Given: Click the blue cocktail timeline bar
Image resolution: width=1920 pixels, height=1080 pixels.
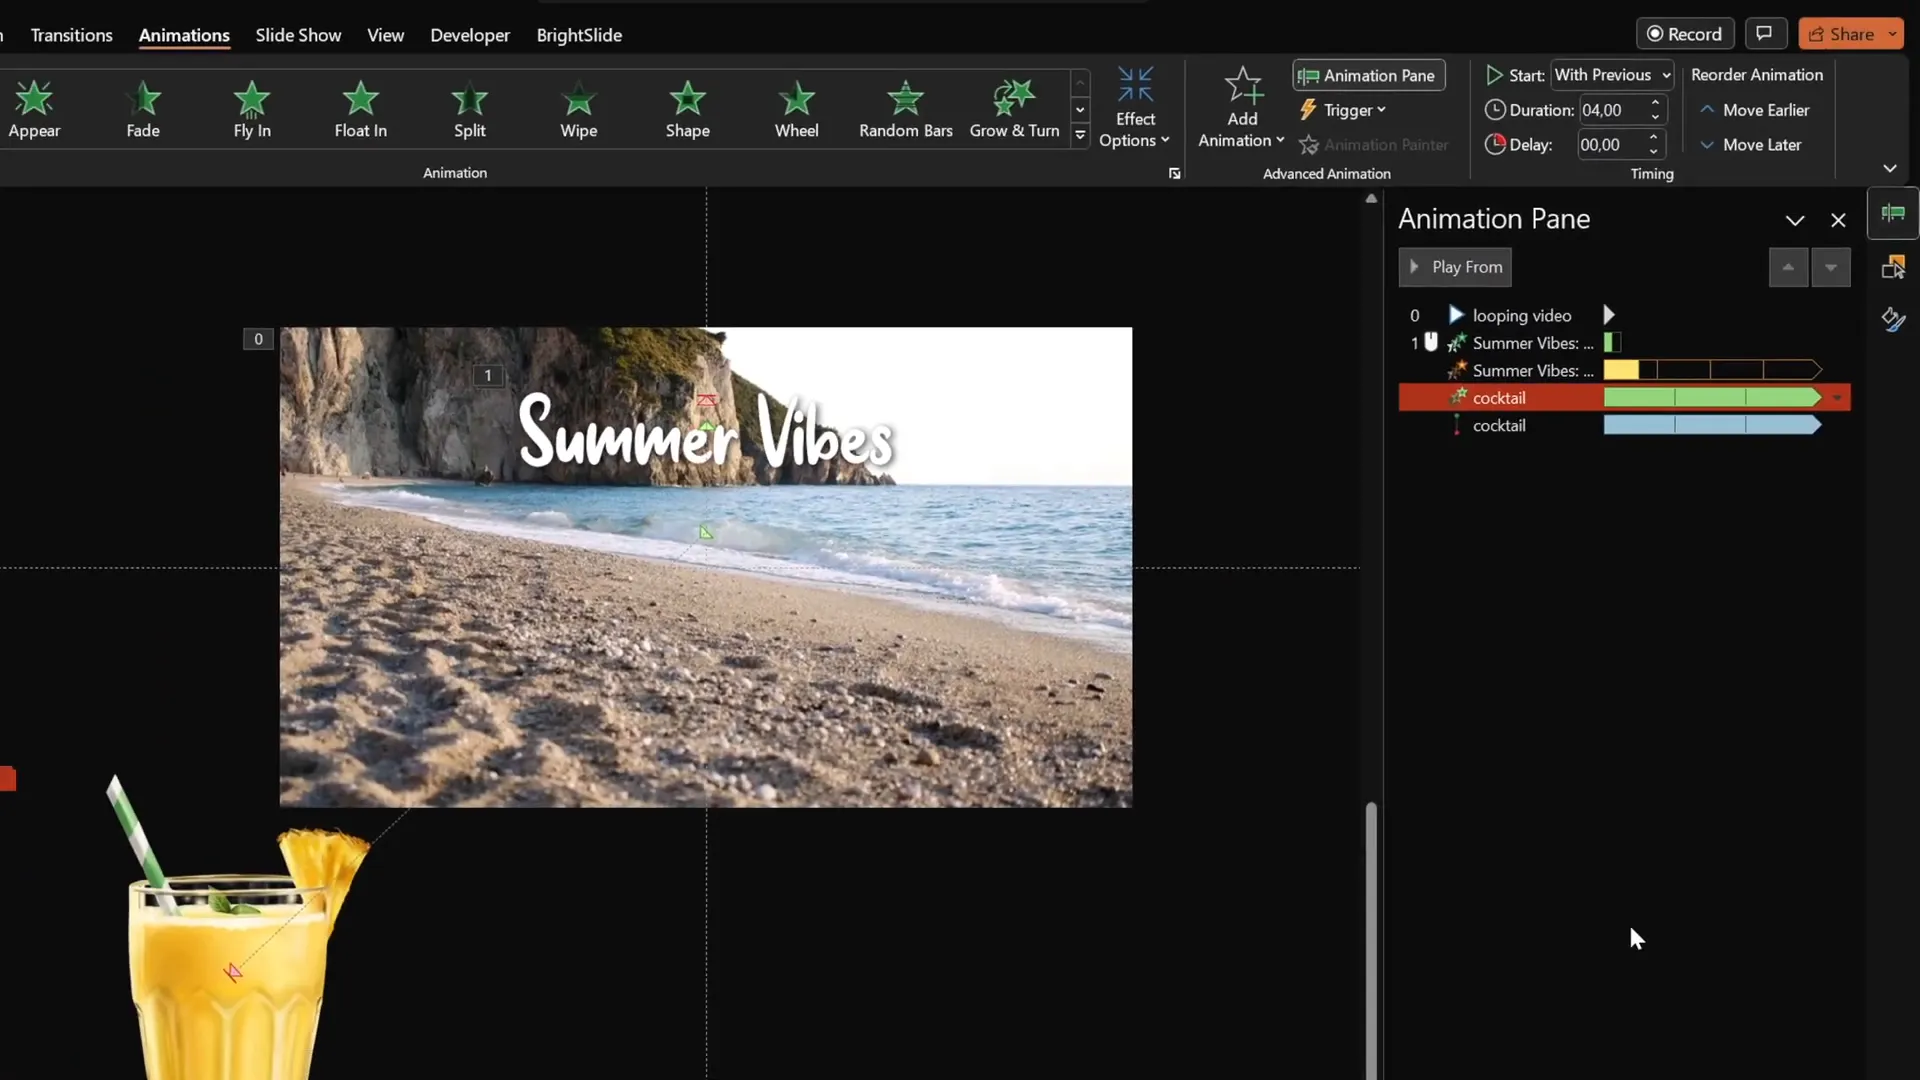Looking at the screenshot, I should [x=1712, y=425].
